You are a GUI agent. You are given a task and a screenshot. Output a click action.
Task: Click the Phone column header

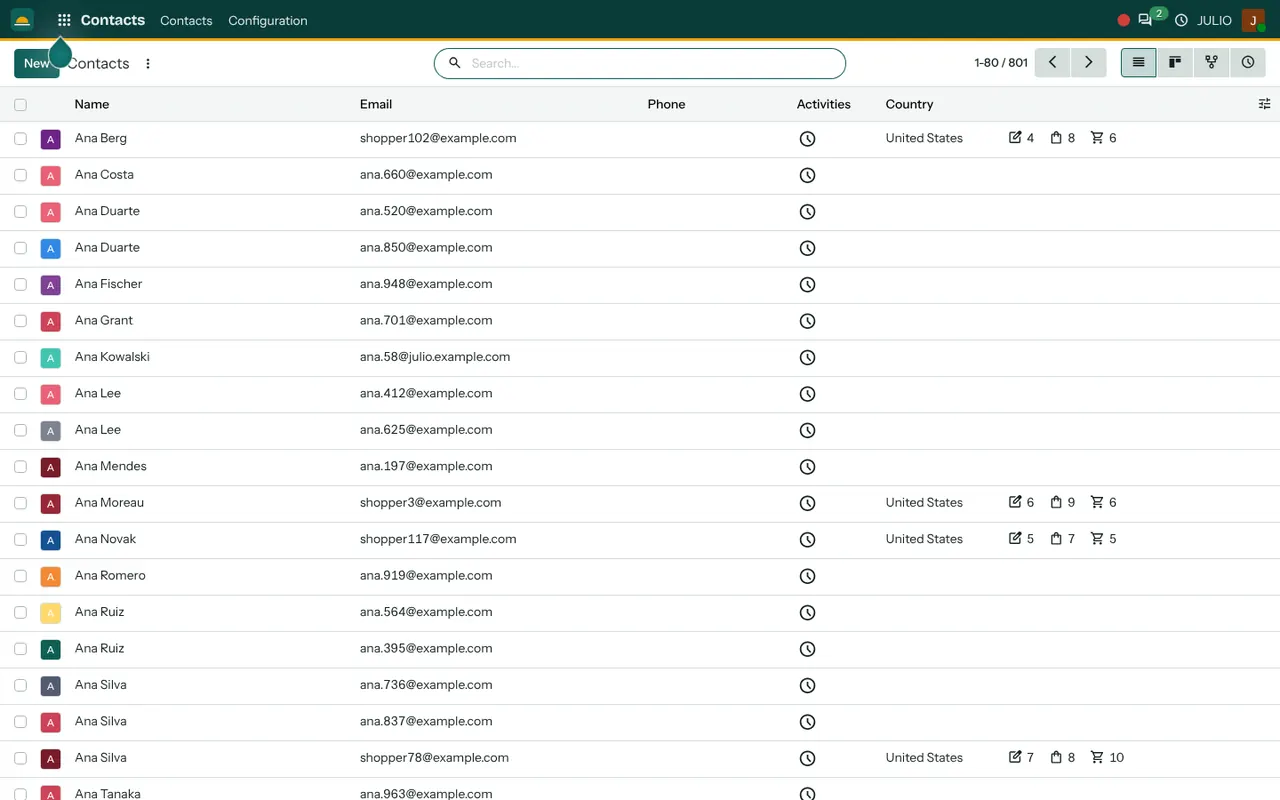(x=666, y=104)
